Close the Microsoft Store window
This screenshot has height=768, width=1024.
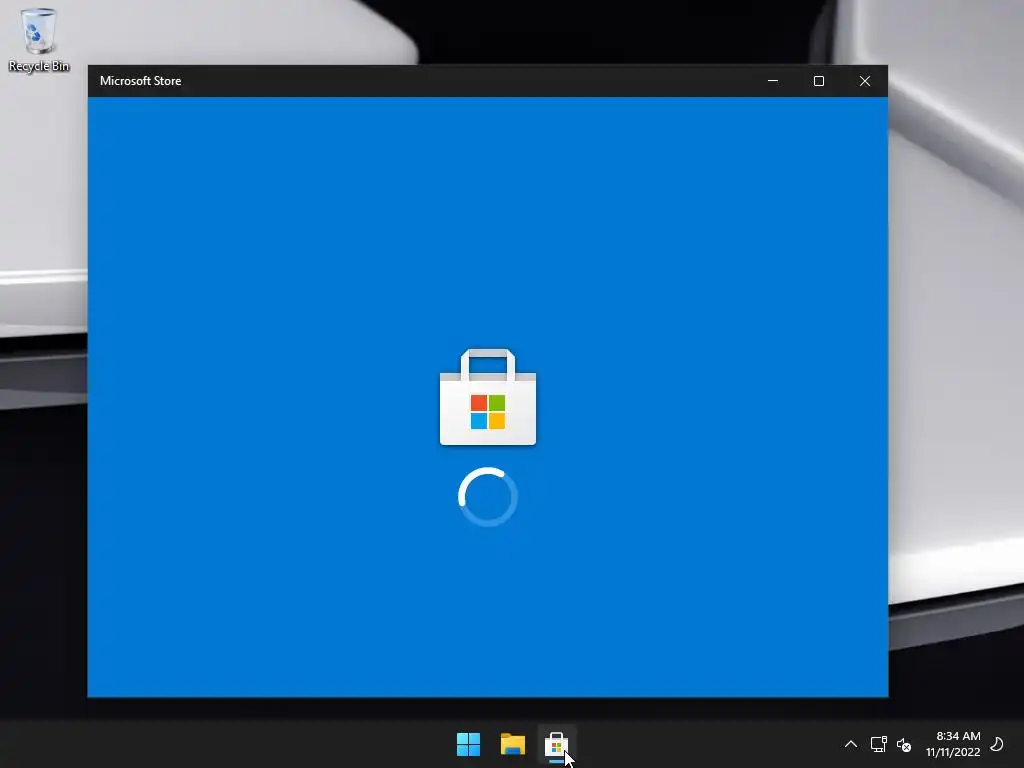[x=865, y=81]
